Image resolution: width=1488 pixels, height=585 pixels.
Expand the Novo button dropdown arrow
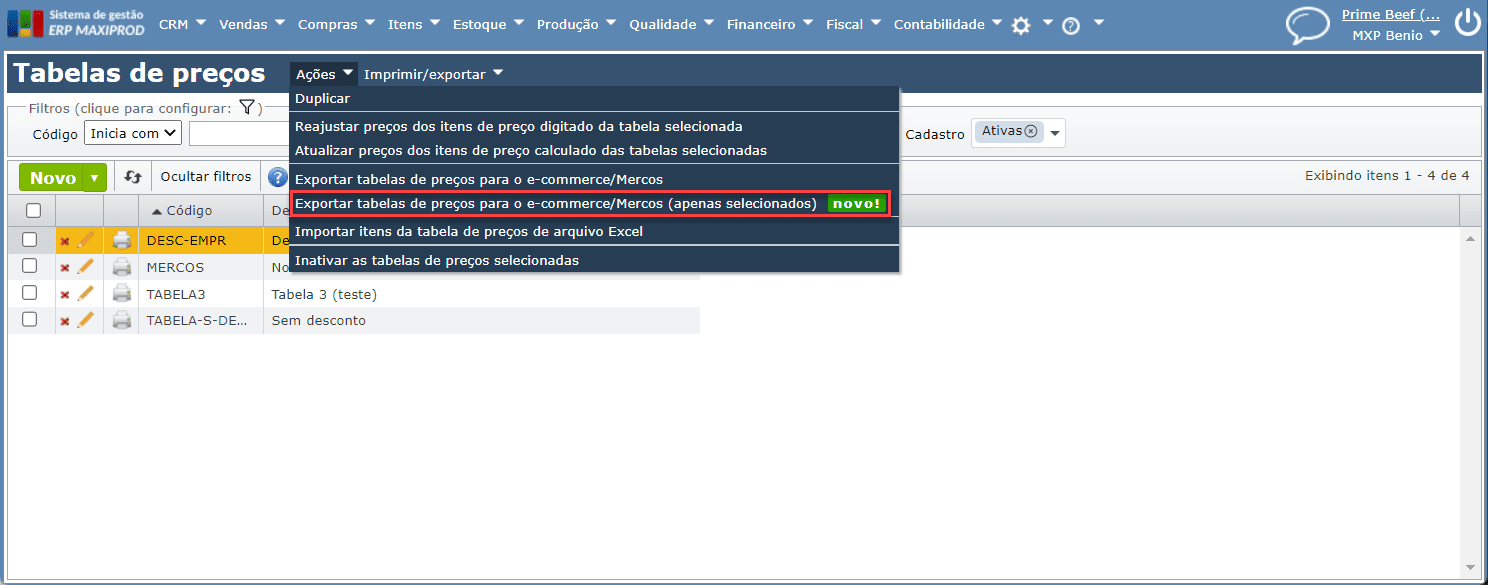pos(94,178)
